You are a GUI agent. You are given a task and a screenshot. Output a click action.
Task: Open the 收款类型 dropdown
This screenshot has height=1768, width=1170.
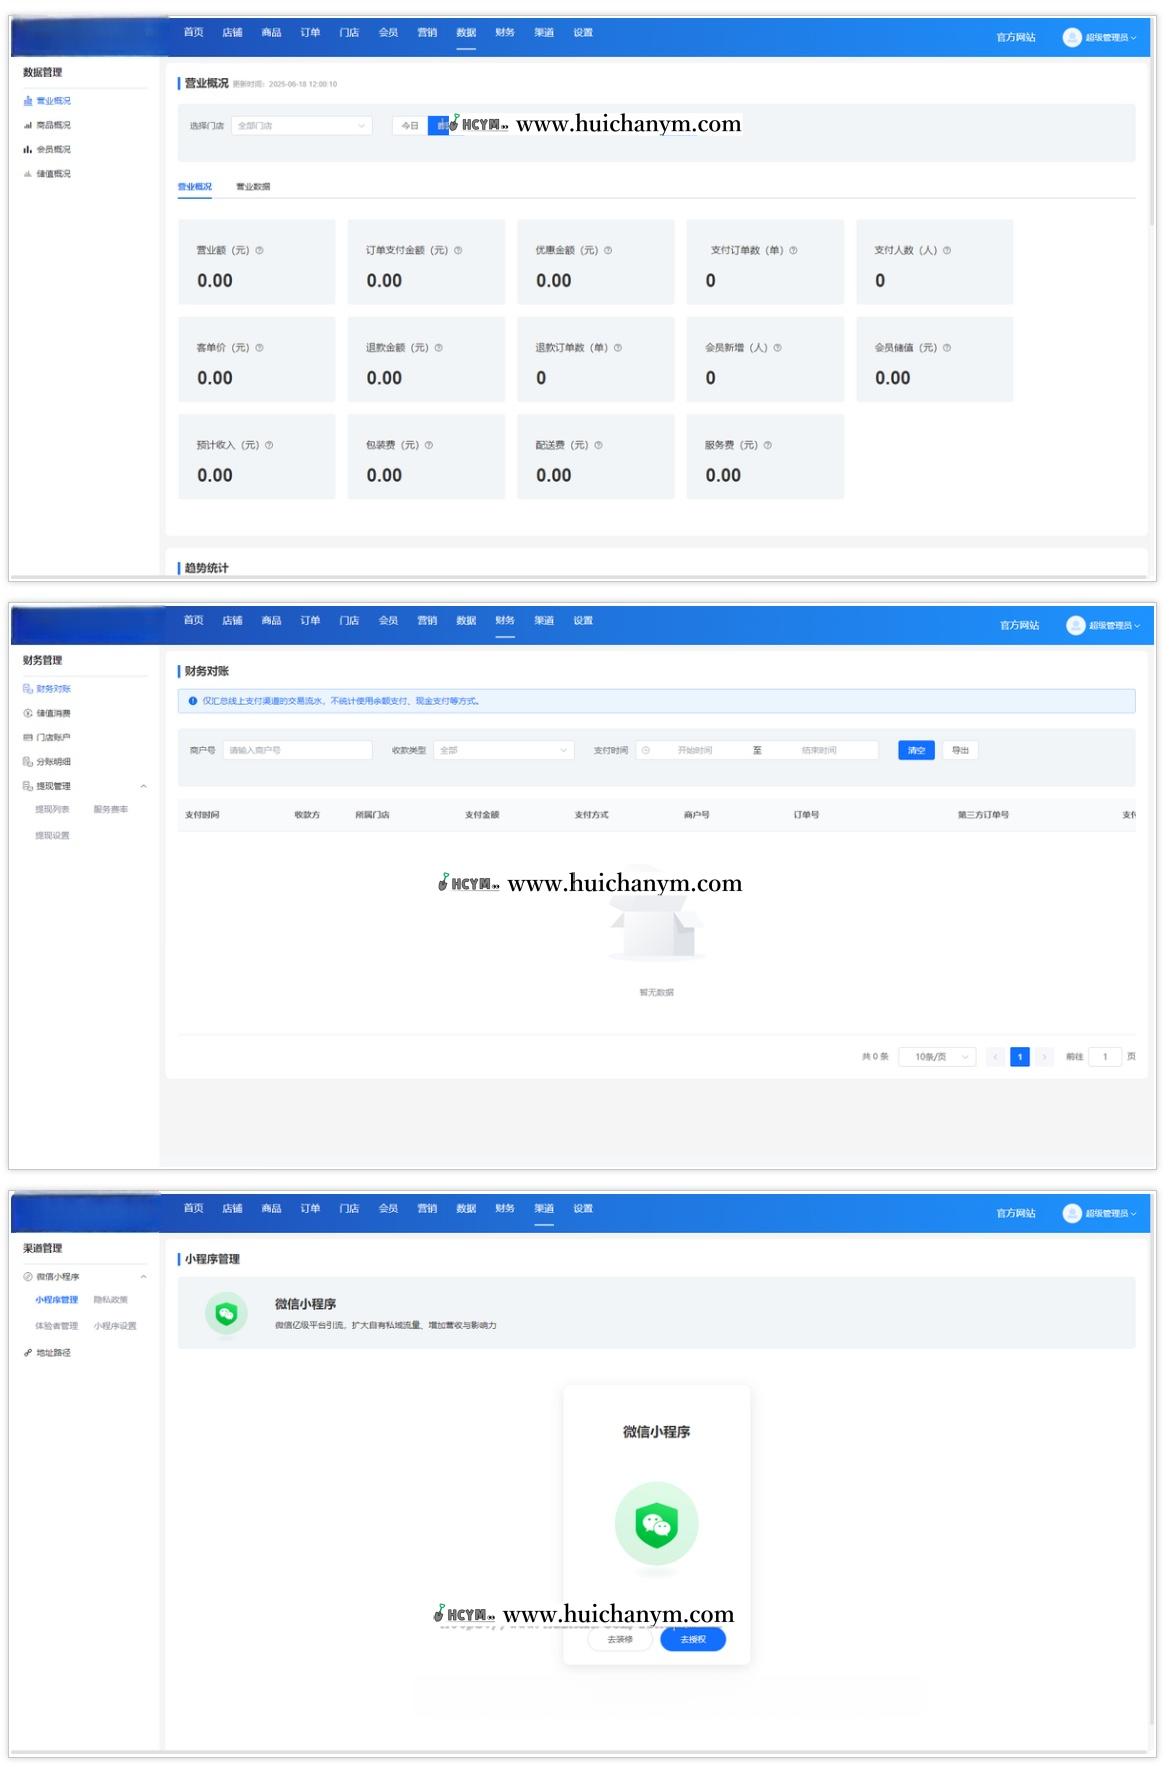(x=503, y=750)
